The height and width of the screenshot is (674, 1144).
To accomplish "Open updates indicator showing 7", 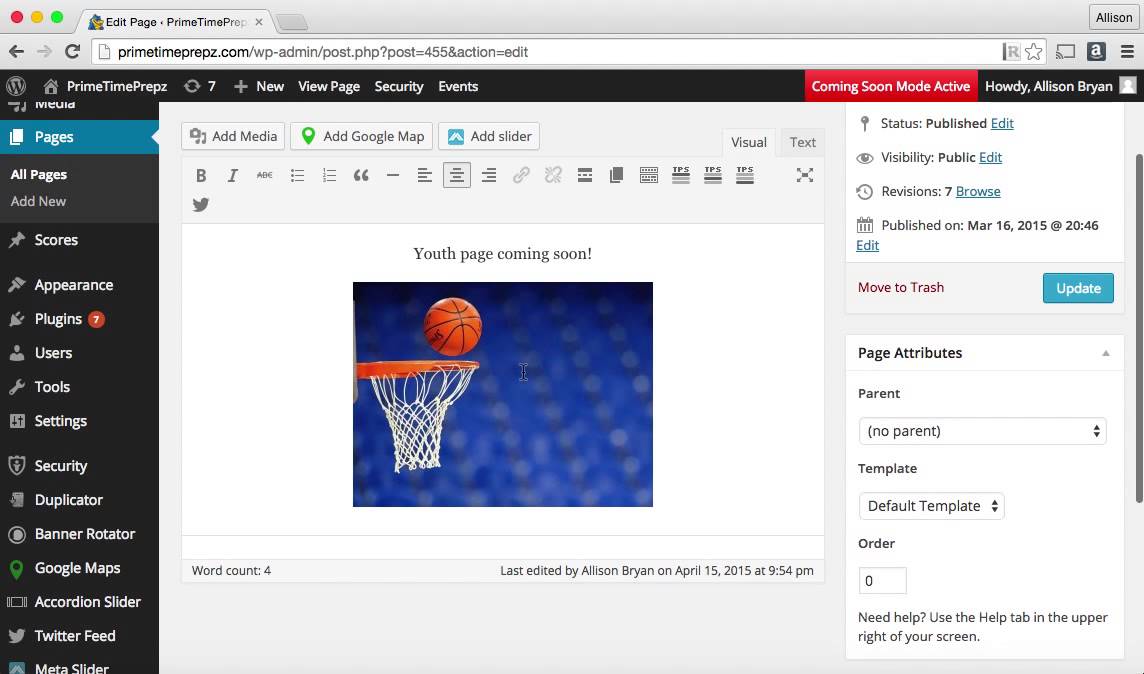I will tap(200, 86).
